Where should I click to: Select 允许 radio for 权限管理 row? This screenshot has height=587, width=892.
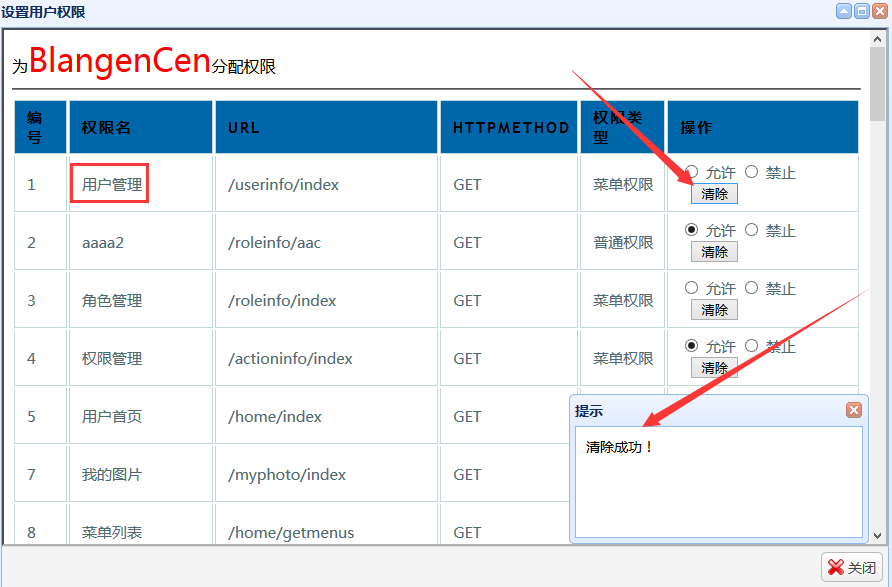pyautogui.click(x=691, y=346)
